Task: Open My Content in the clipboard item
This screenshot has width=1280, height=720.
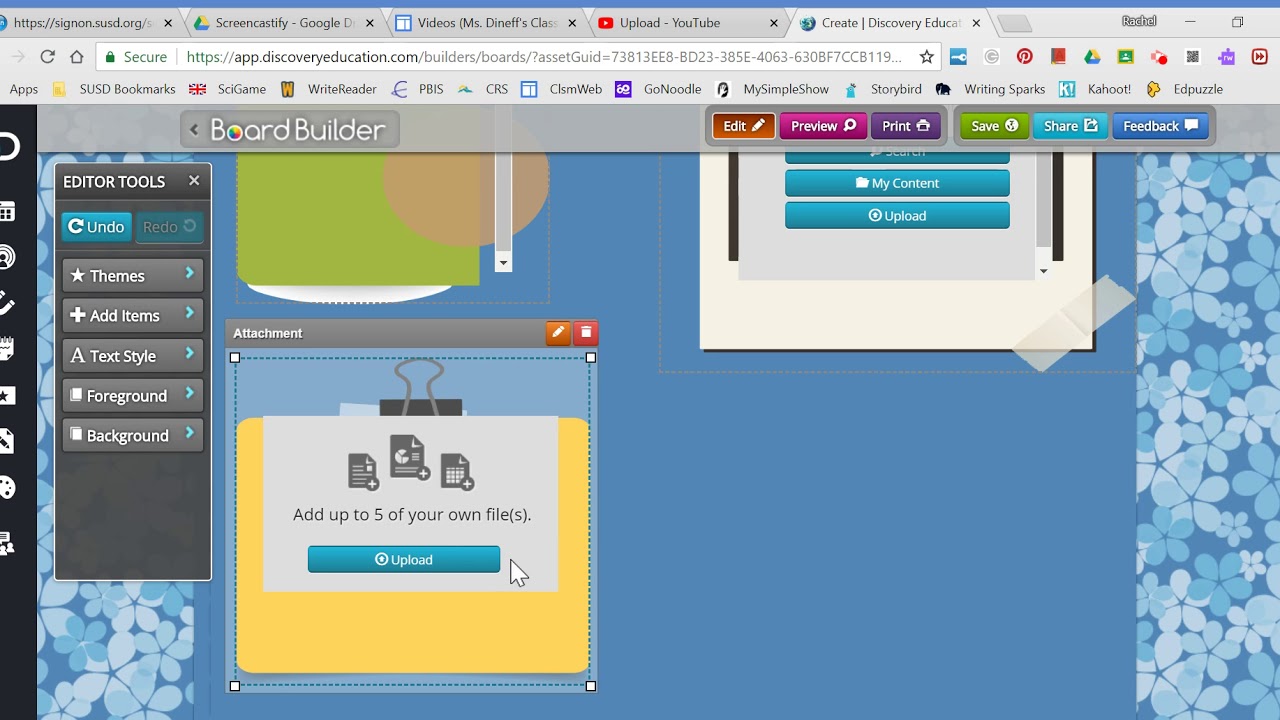Action: 897,183
